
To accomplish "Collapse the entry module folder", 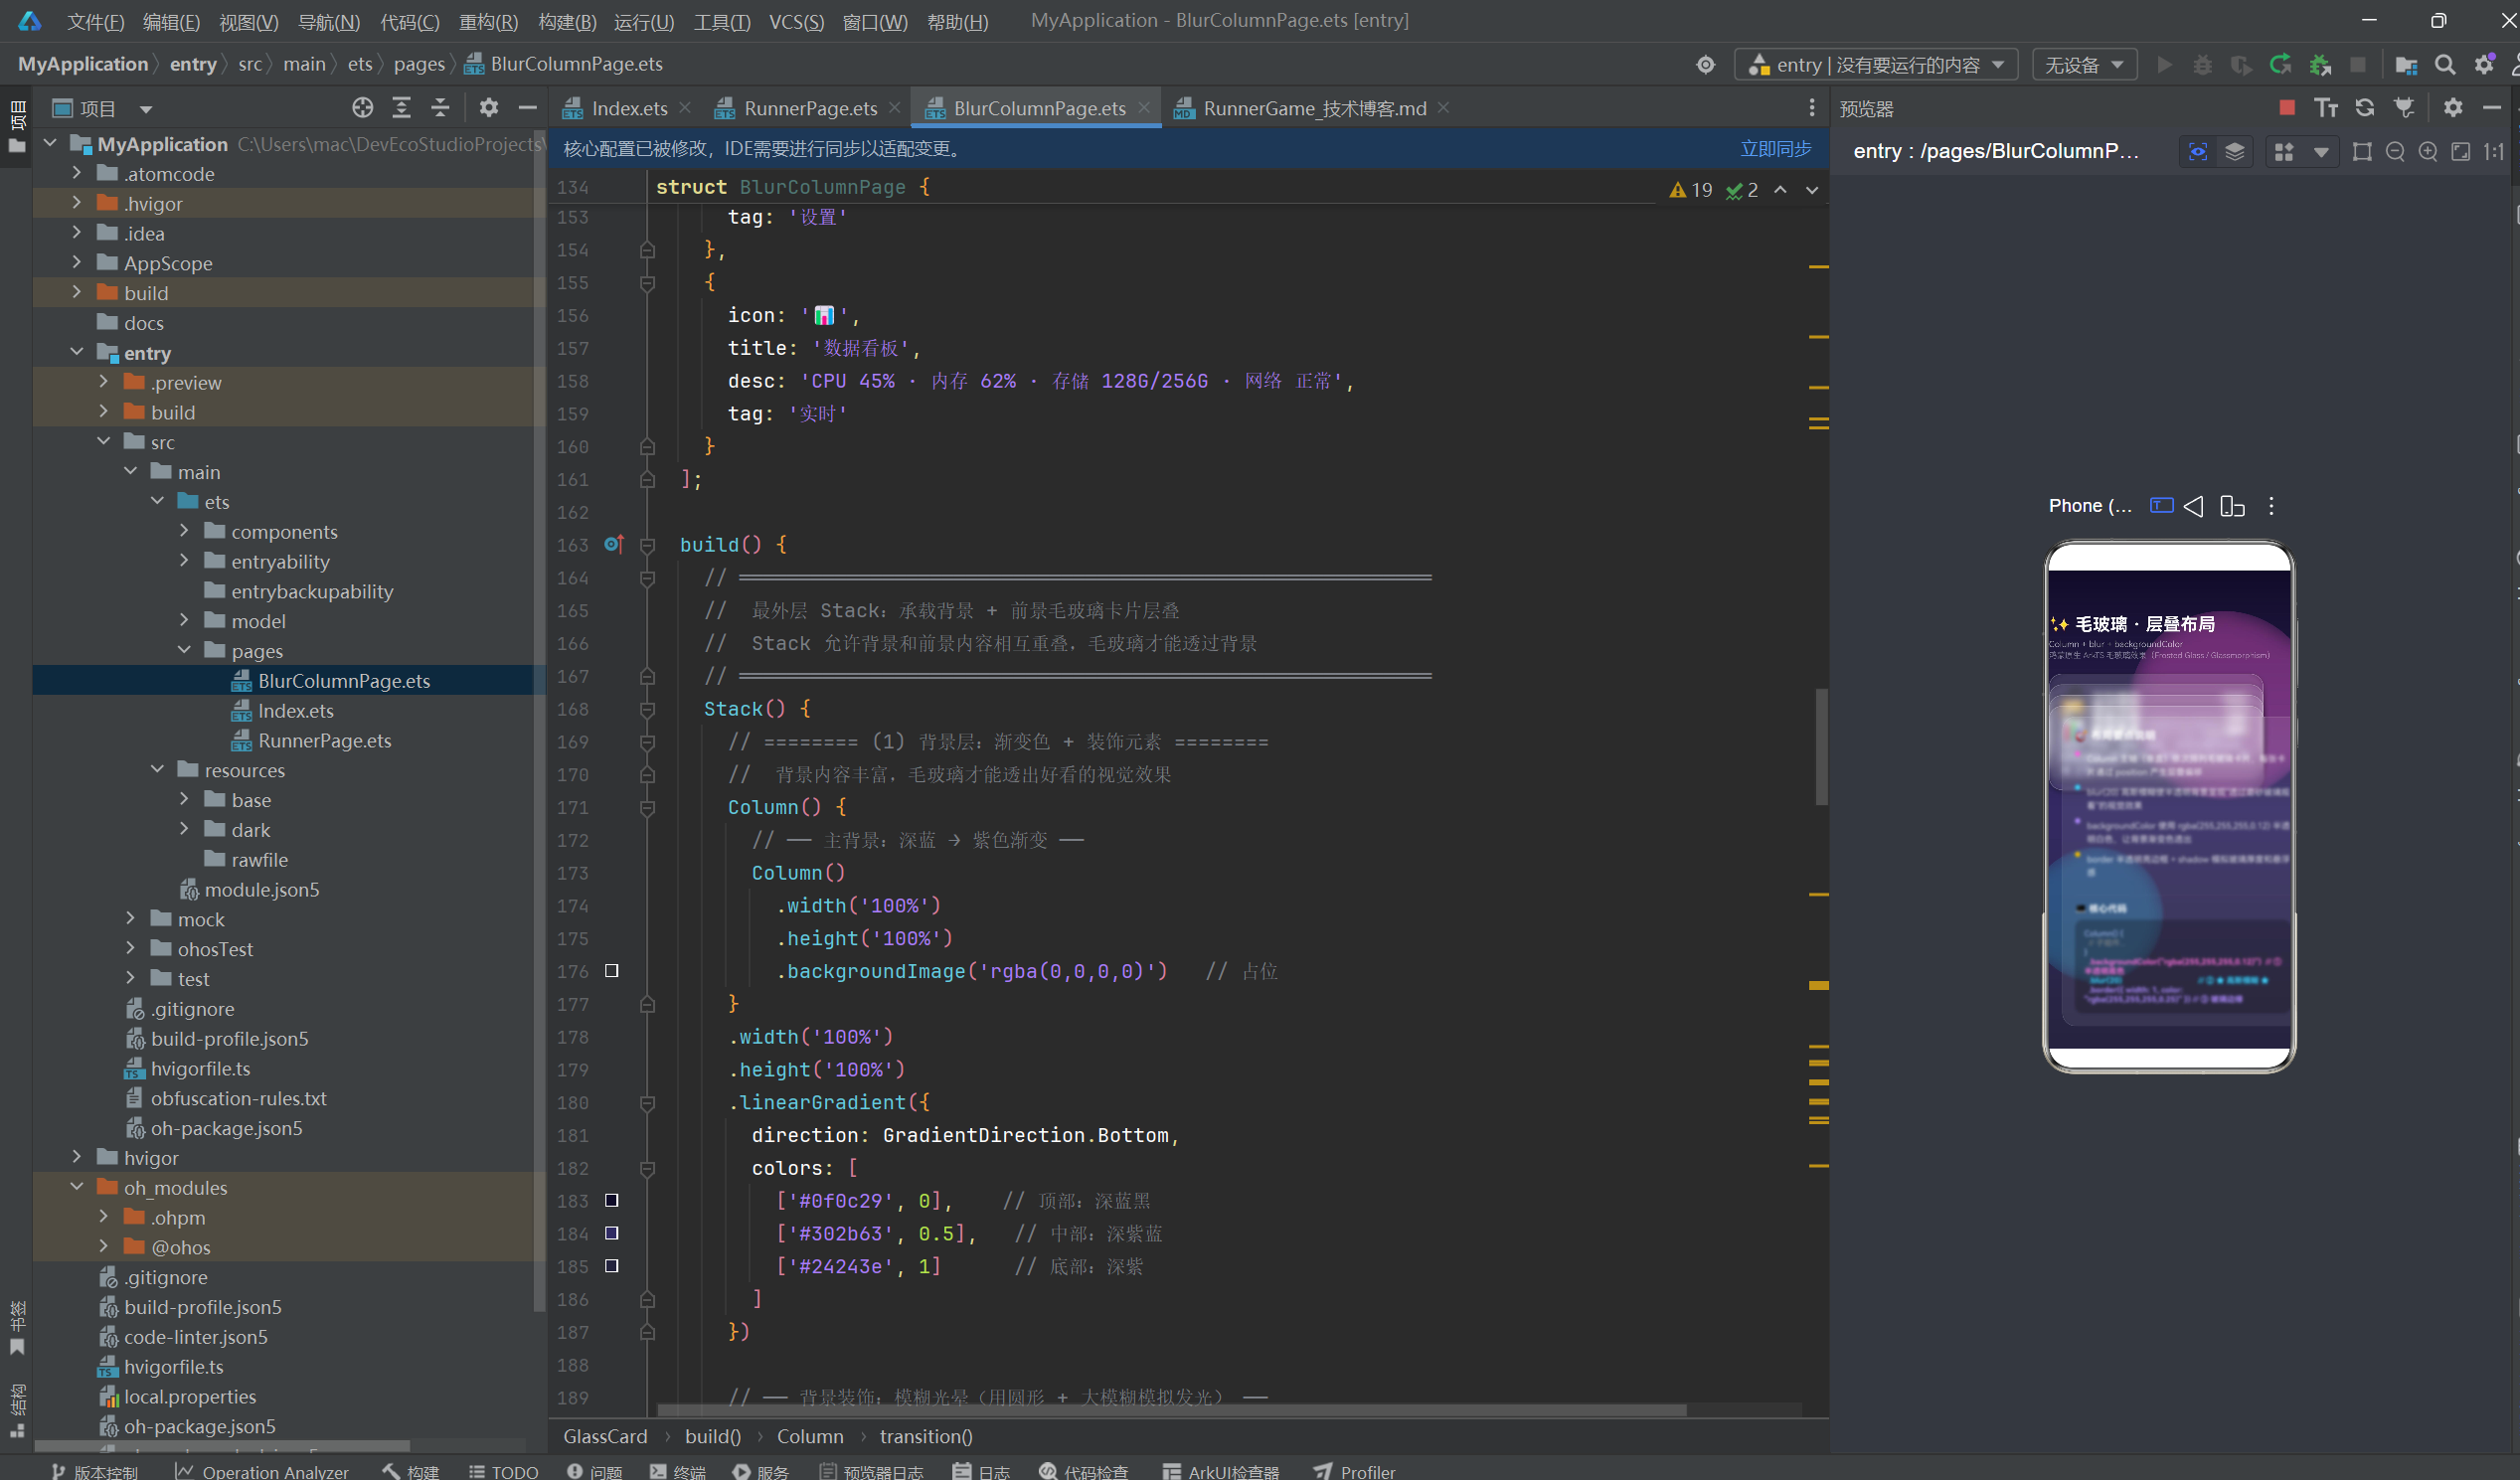I will point(77,352).
